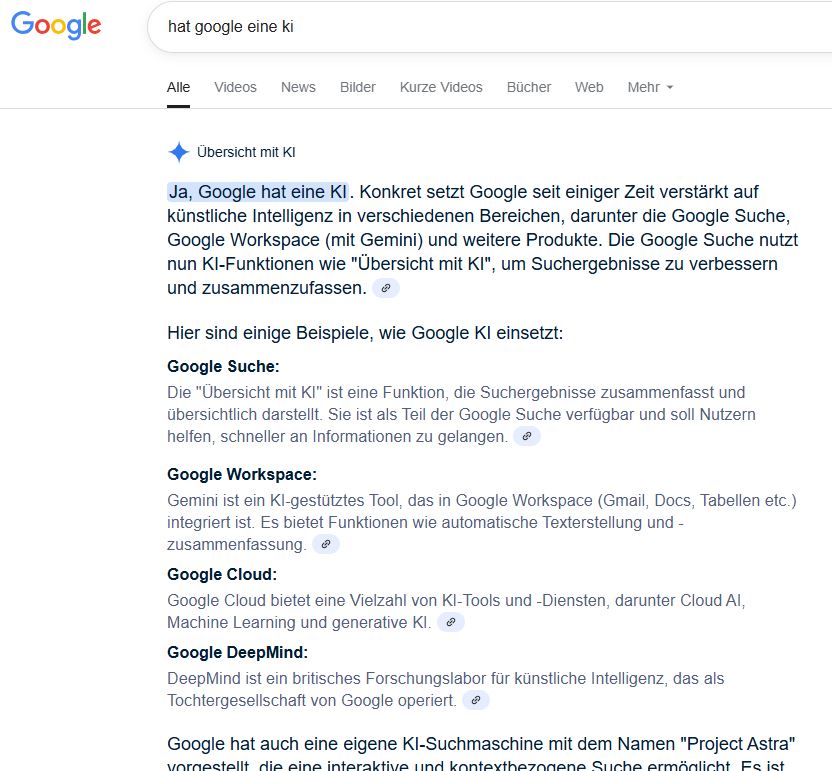Select the Web results tab
Image resolution: width=832 pixels, height=771 pixels.
click(x=589, y=87)
